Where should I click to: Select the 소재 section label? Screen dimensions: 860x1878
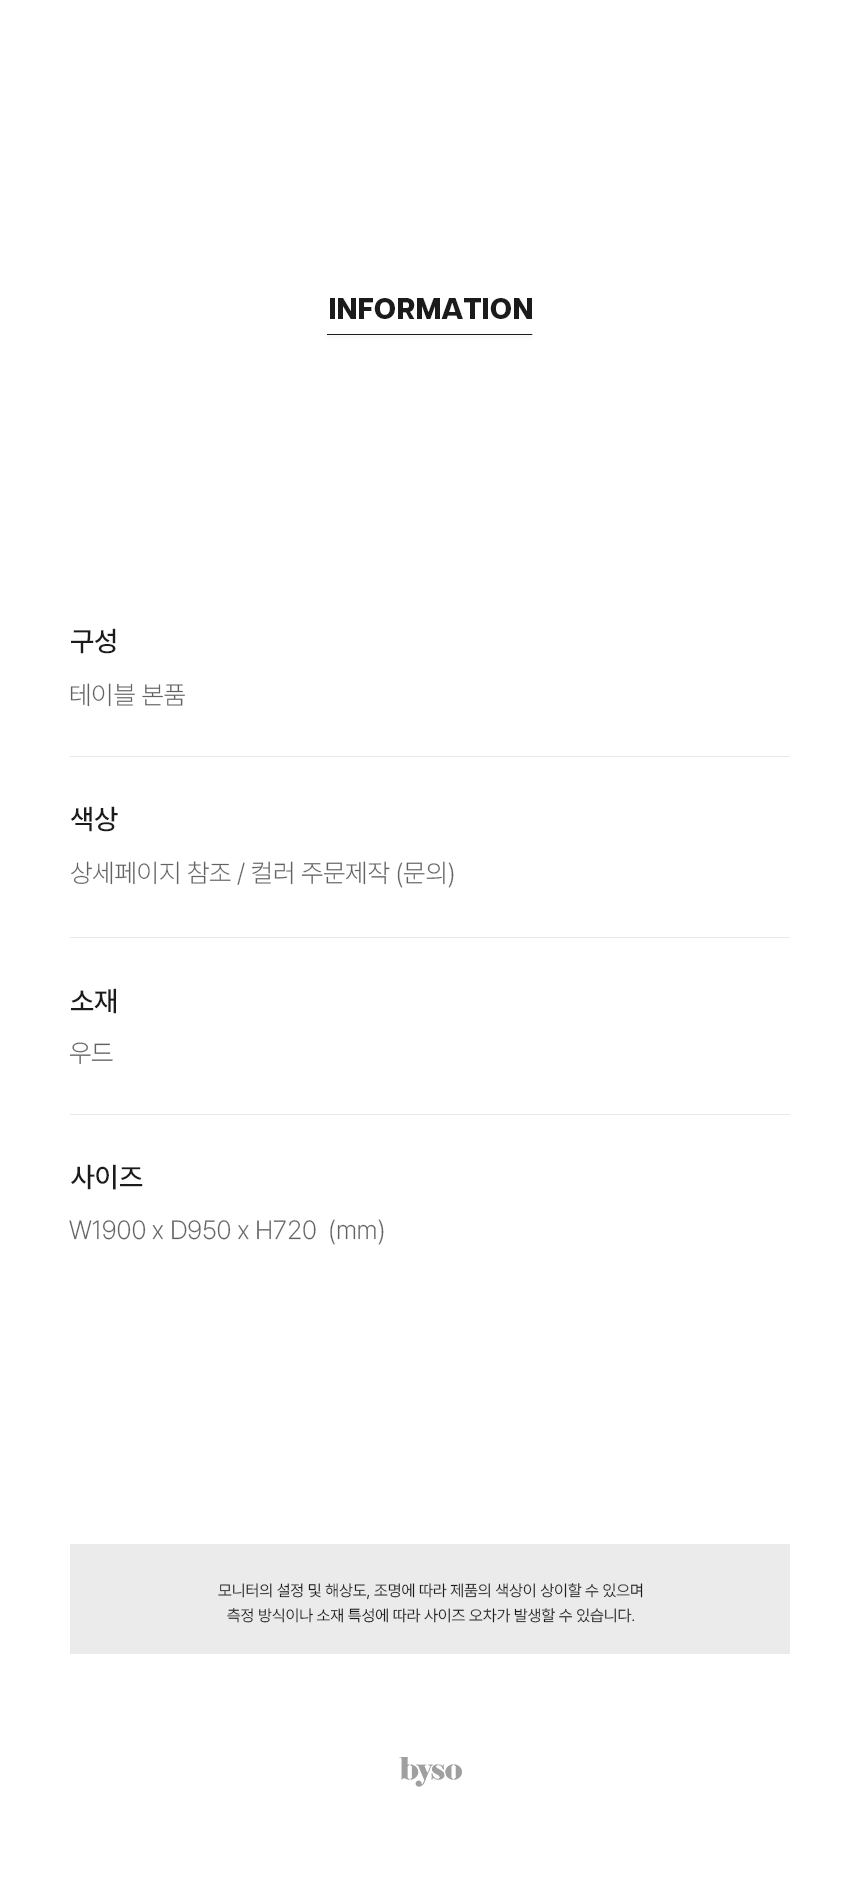tap(94, 1000)
